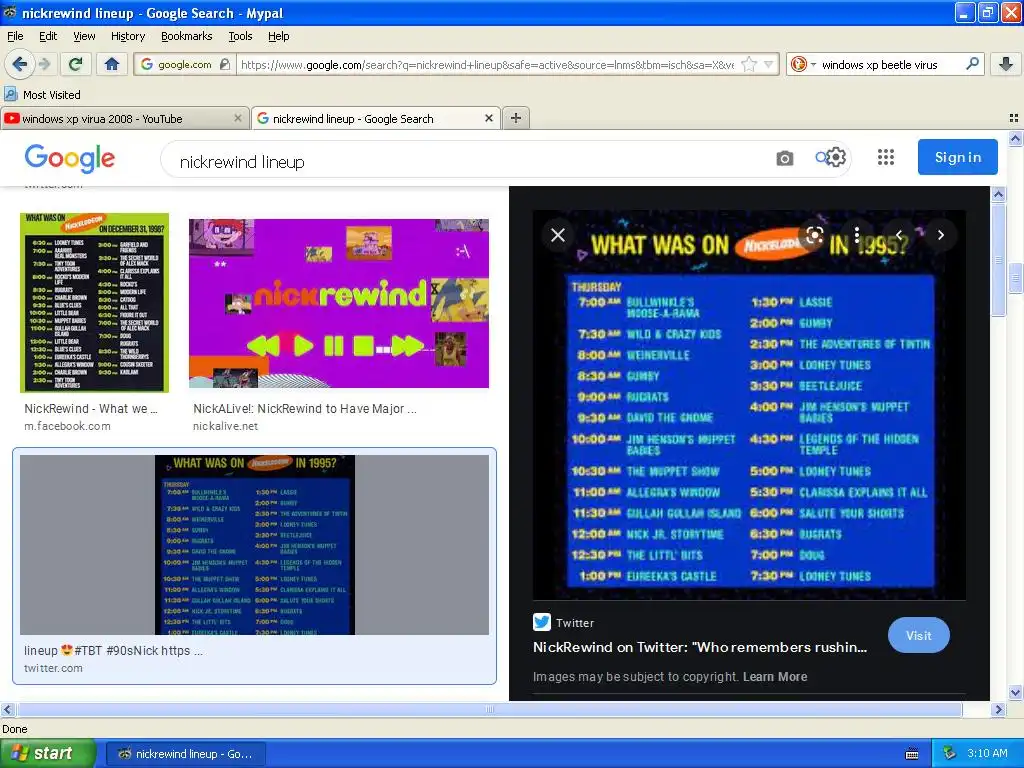Viewport: 1024px width, 768px height.
Task: Open the search engine selector dropdown
Action: [803, 64]
